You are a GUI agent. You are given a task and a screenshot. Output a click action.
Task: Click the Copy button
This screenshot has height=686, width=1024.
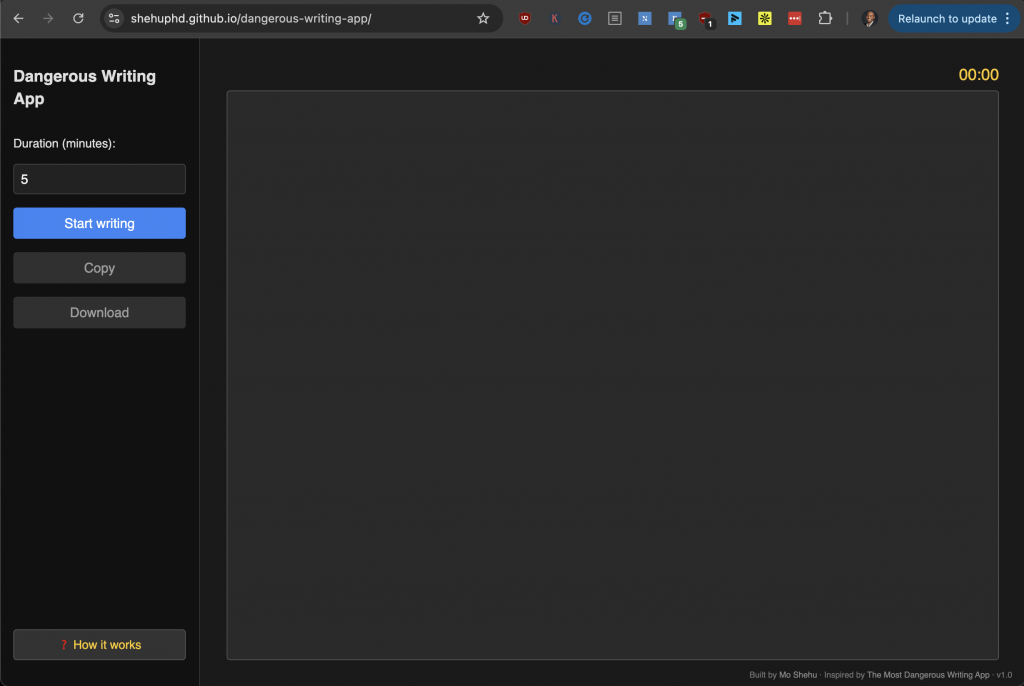[99, 268]
